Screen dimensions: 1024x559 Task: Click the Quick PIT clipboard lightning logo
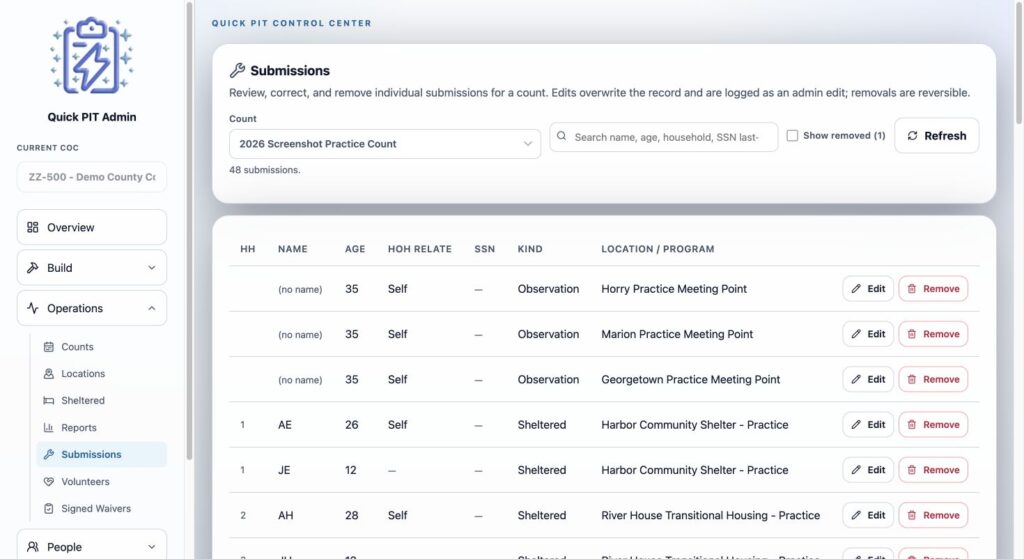click(x=91, y=56)
